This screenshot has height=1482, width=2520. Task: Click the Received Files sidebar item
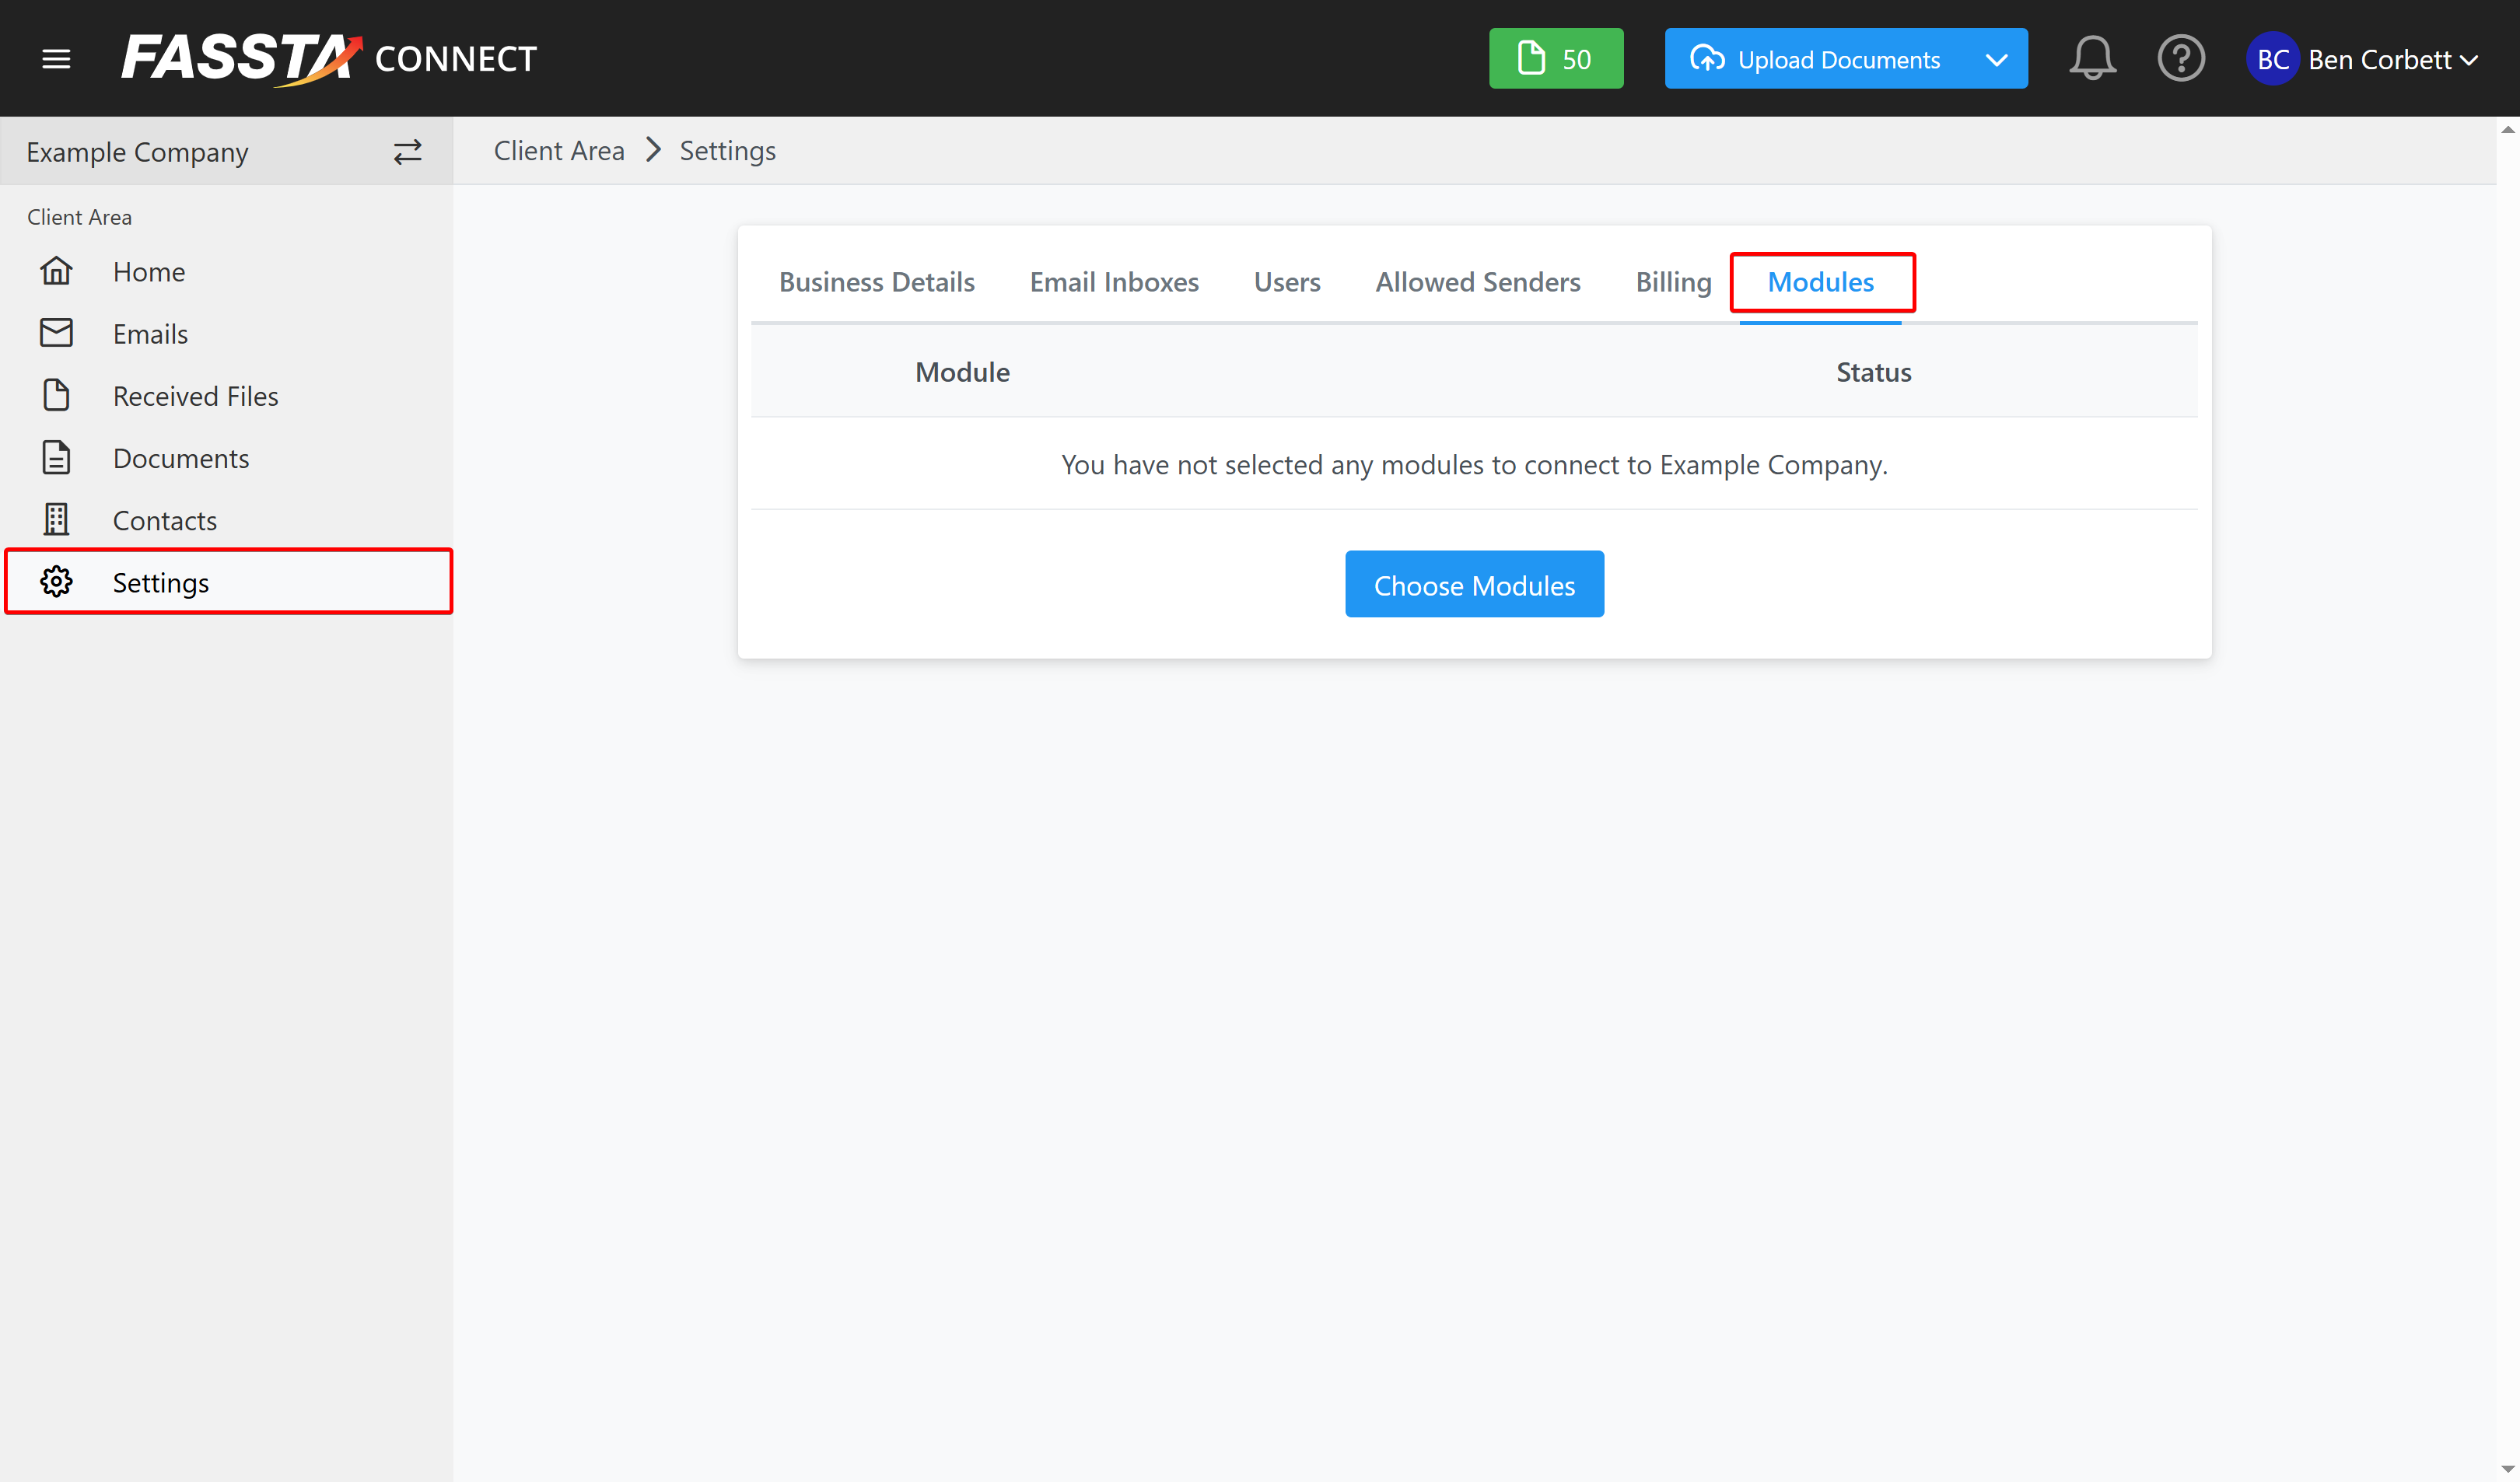coord(195,396)
